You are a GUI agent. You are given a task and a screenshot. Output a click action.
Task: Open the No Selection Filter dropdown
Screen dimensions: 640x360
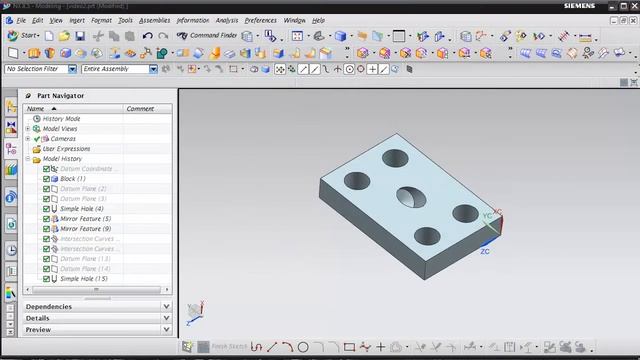click(72, 69)
